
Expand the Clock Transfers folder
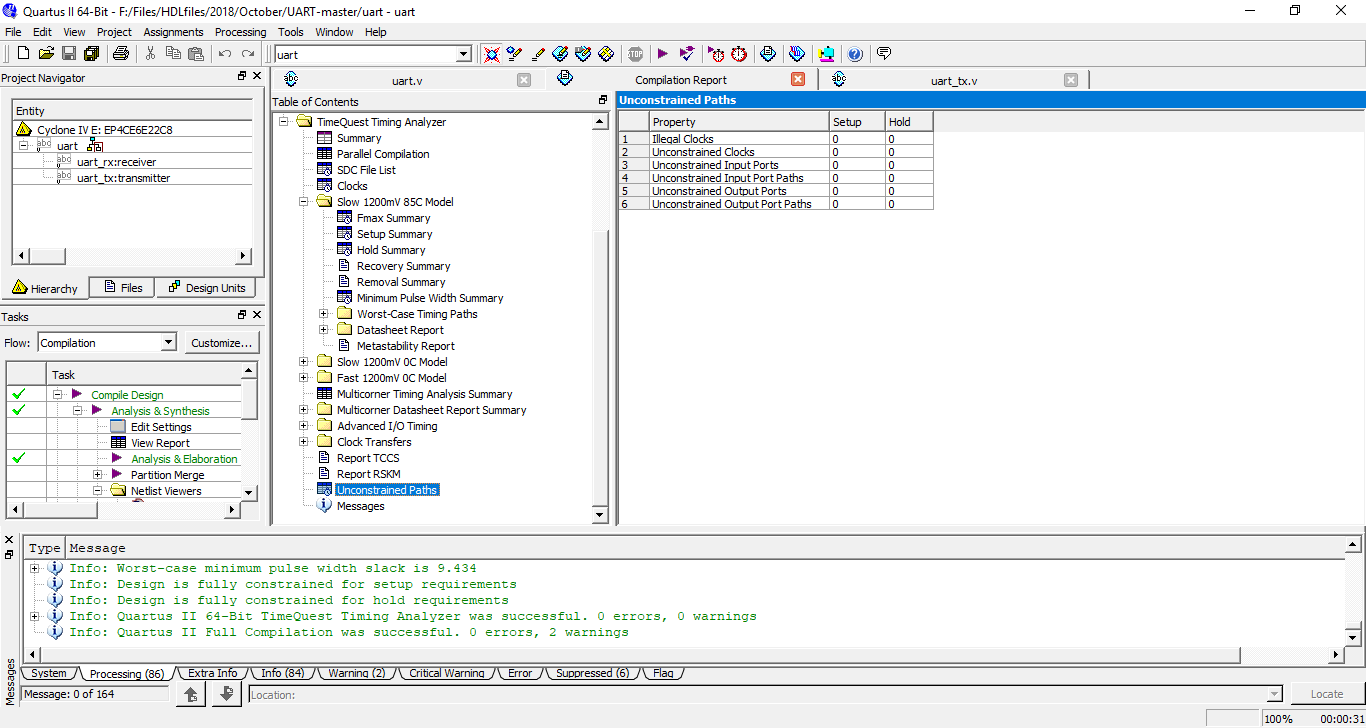[304, 442]
